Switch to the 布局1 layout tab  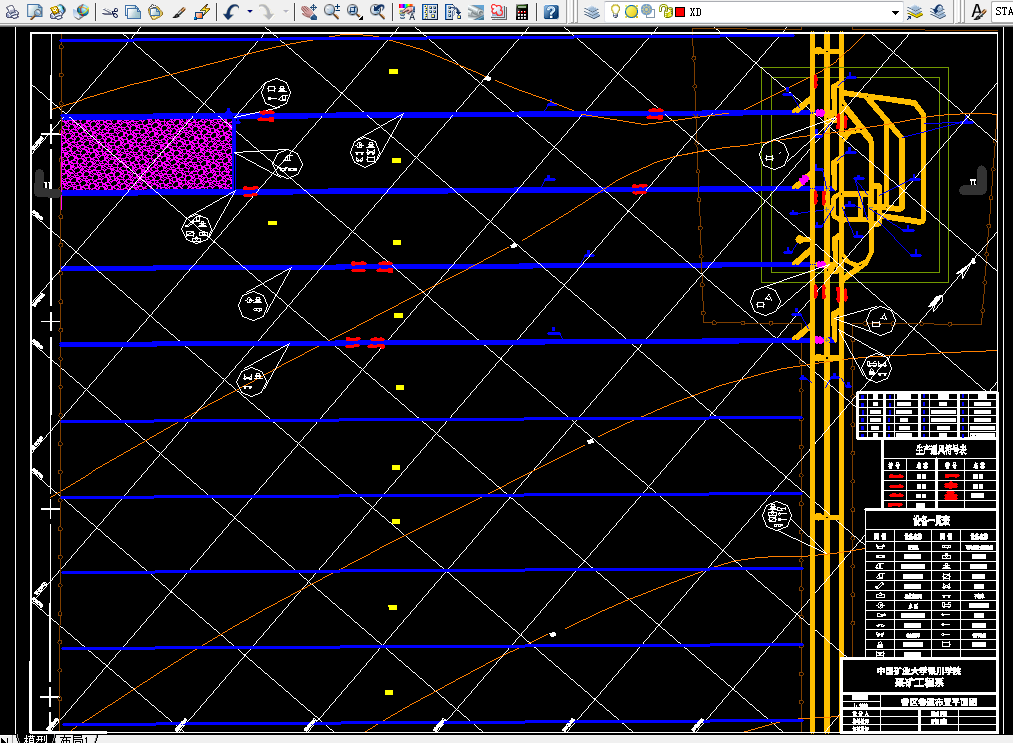coord(74,738)
